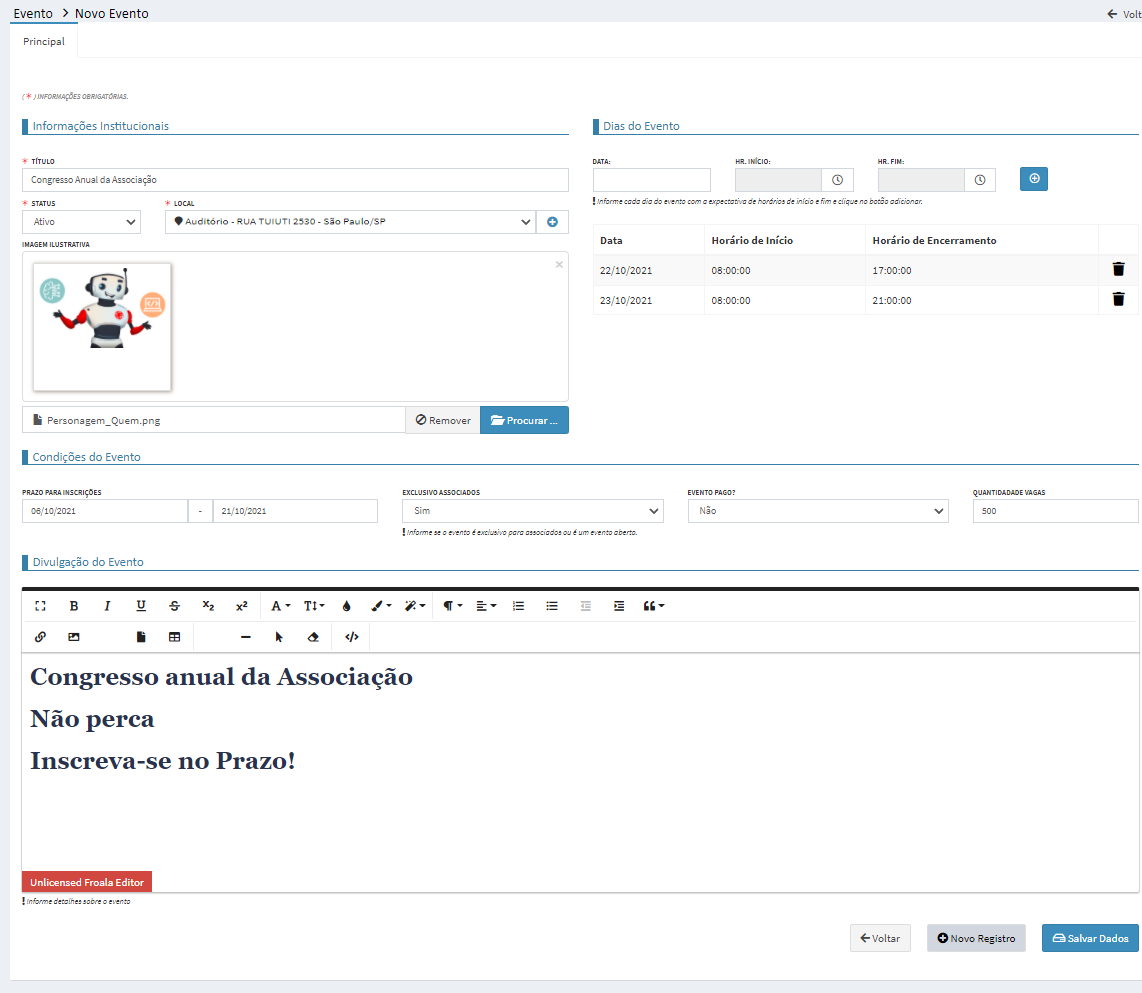1142x993 pixels.
Task: Click the add event day plus button
Action: pos(1034,179)
